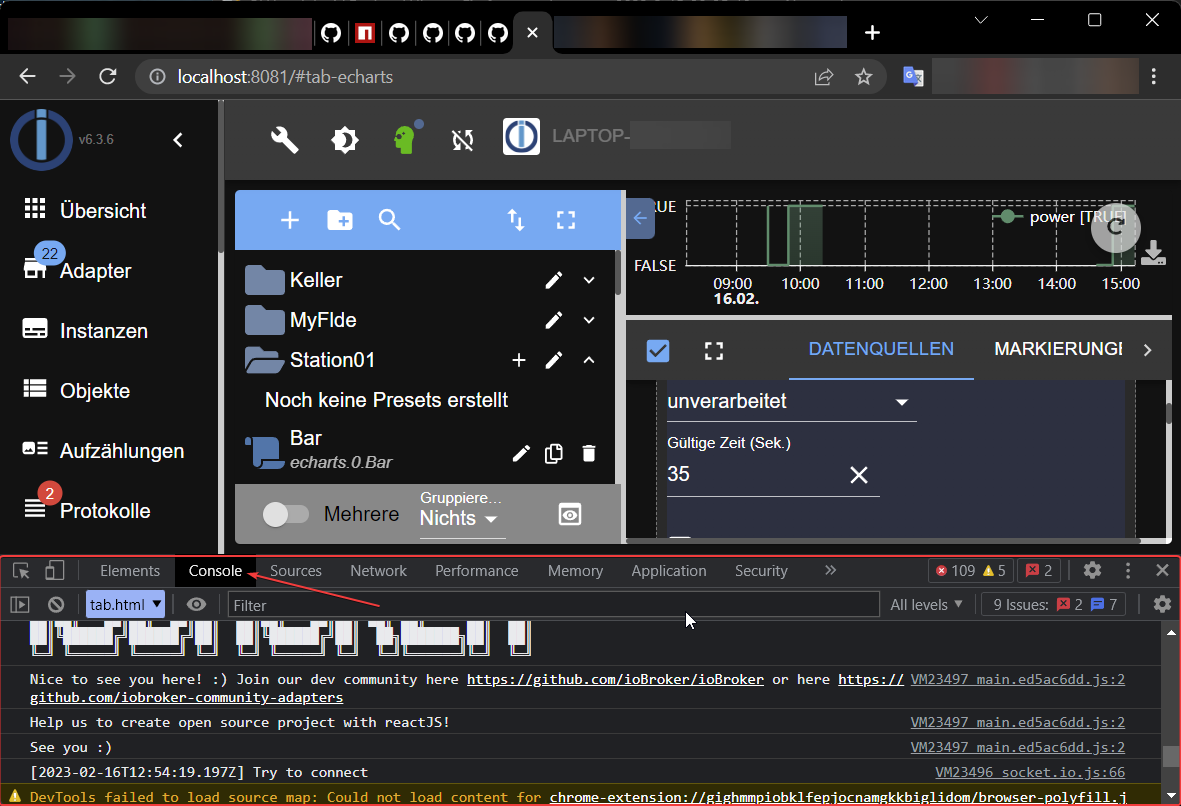The image size is (1181, 806).
Task: Edit the Keller folder name
Action: [554, 280]
